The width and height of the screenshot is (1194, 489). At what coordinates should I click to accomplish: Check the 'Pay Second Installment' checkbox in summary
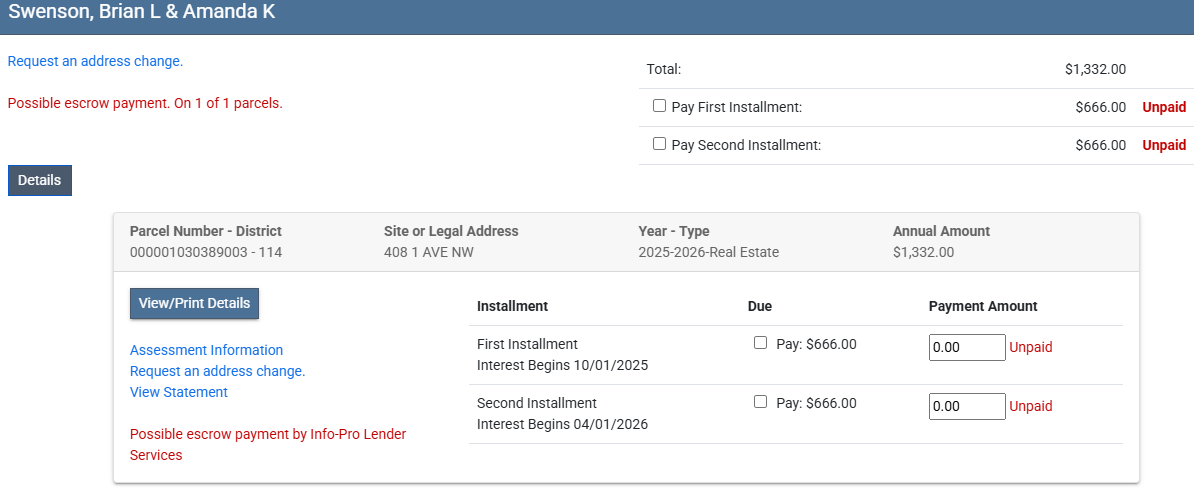(659, 144)
